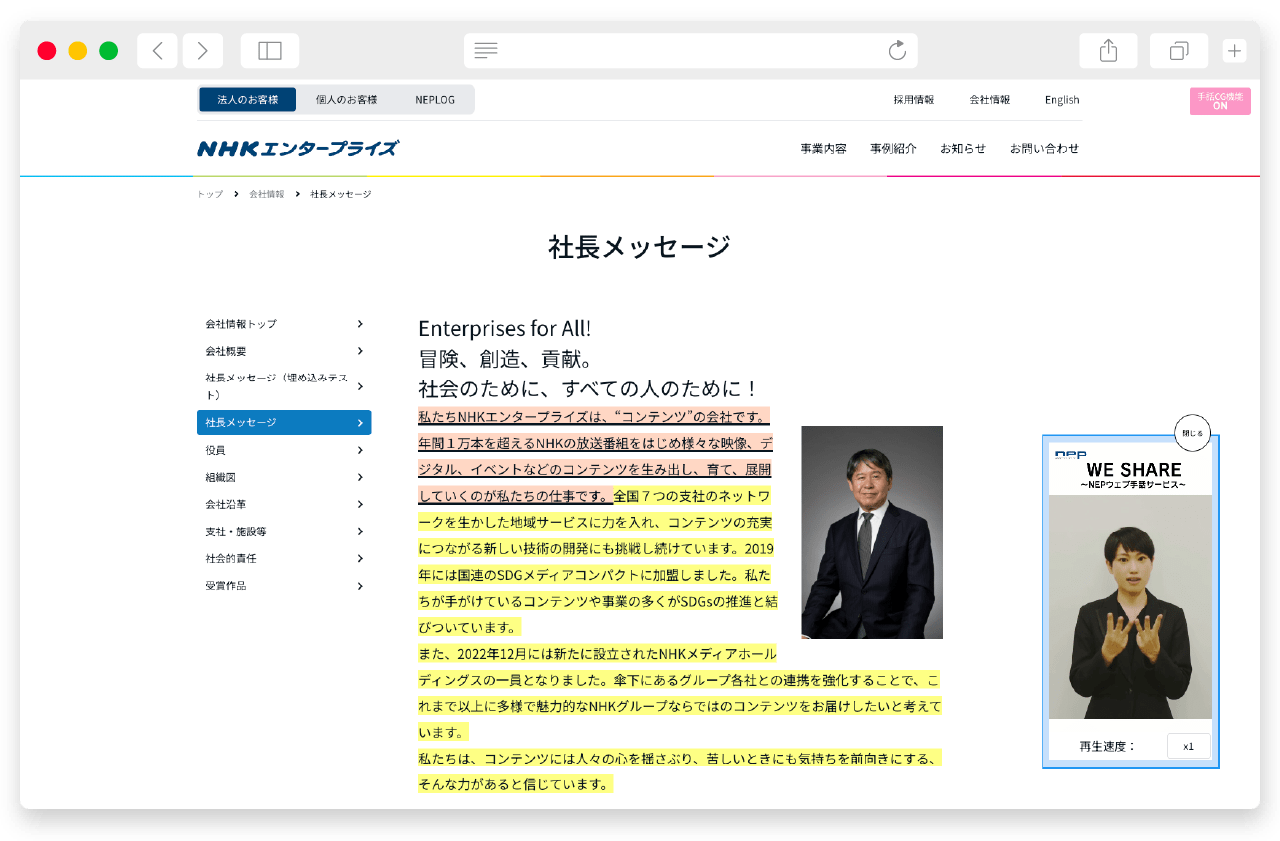Toggle the 手話CG情報 ON switch
Viewport: 1280px width, 841px height.
(1220, 101)
